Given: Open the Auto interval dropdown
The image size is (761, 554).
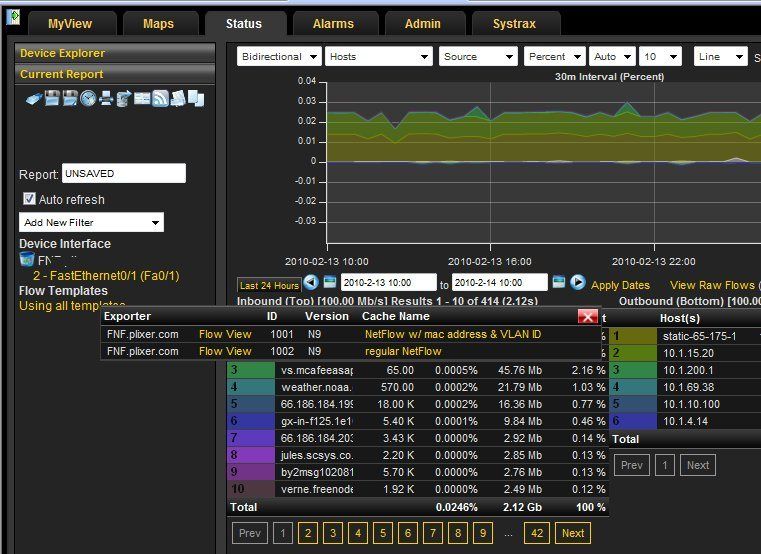Looking at the screenshot, I should (x=612, y=57).
